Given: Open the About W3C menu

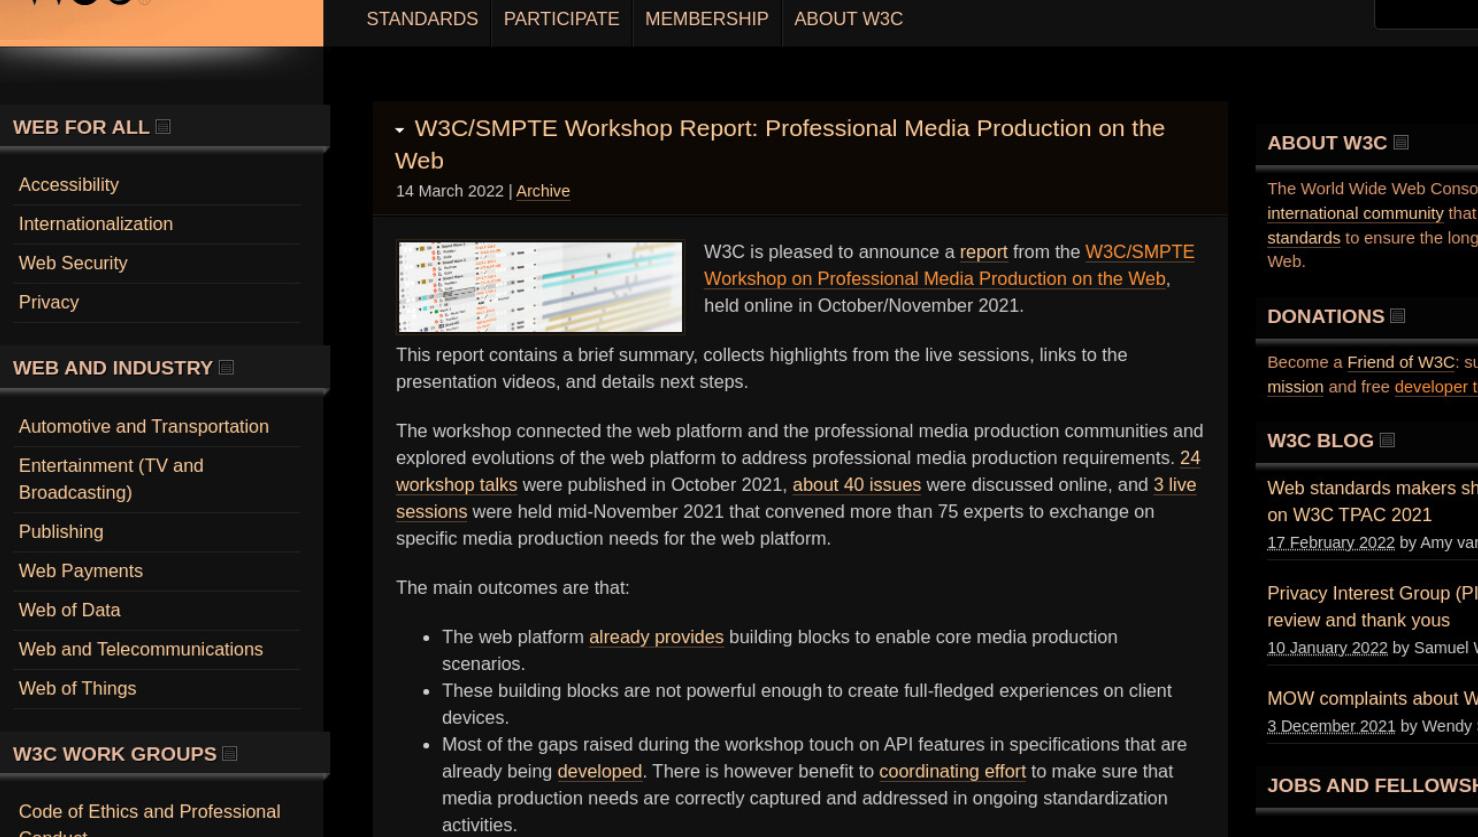Looking at the screenshot, I should click(x=848, y=19).
